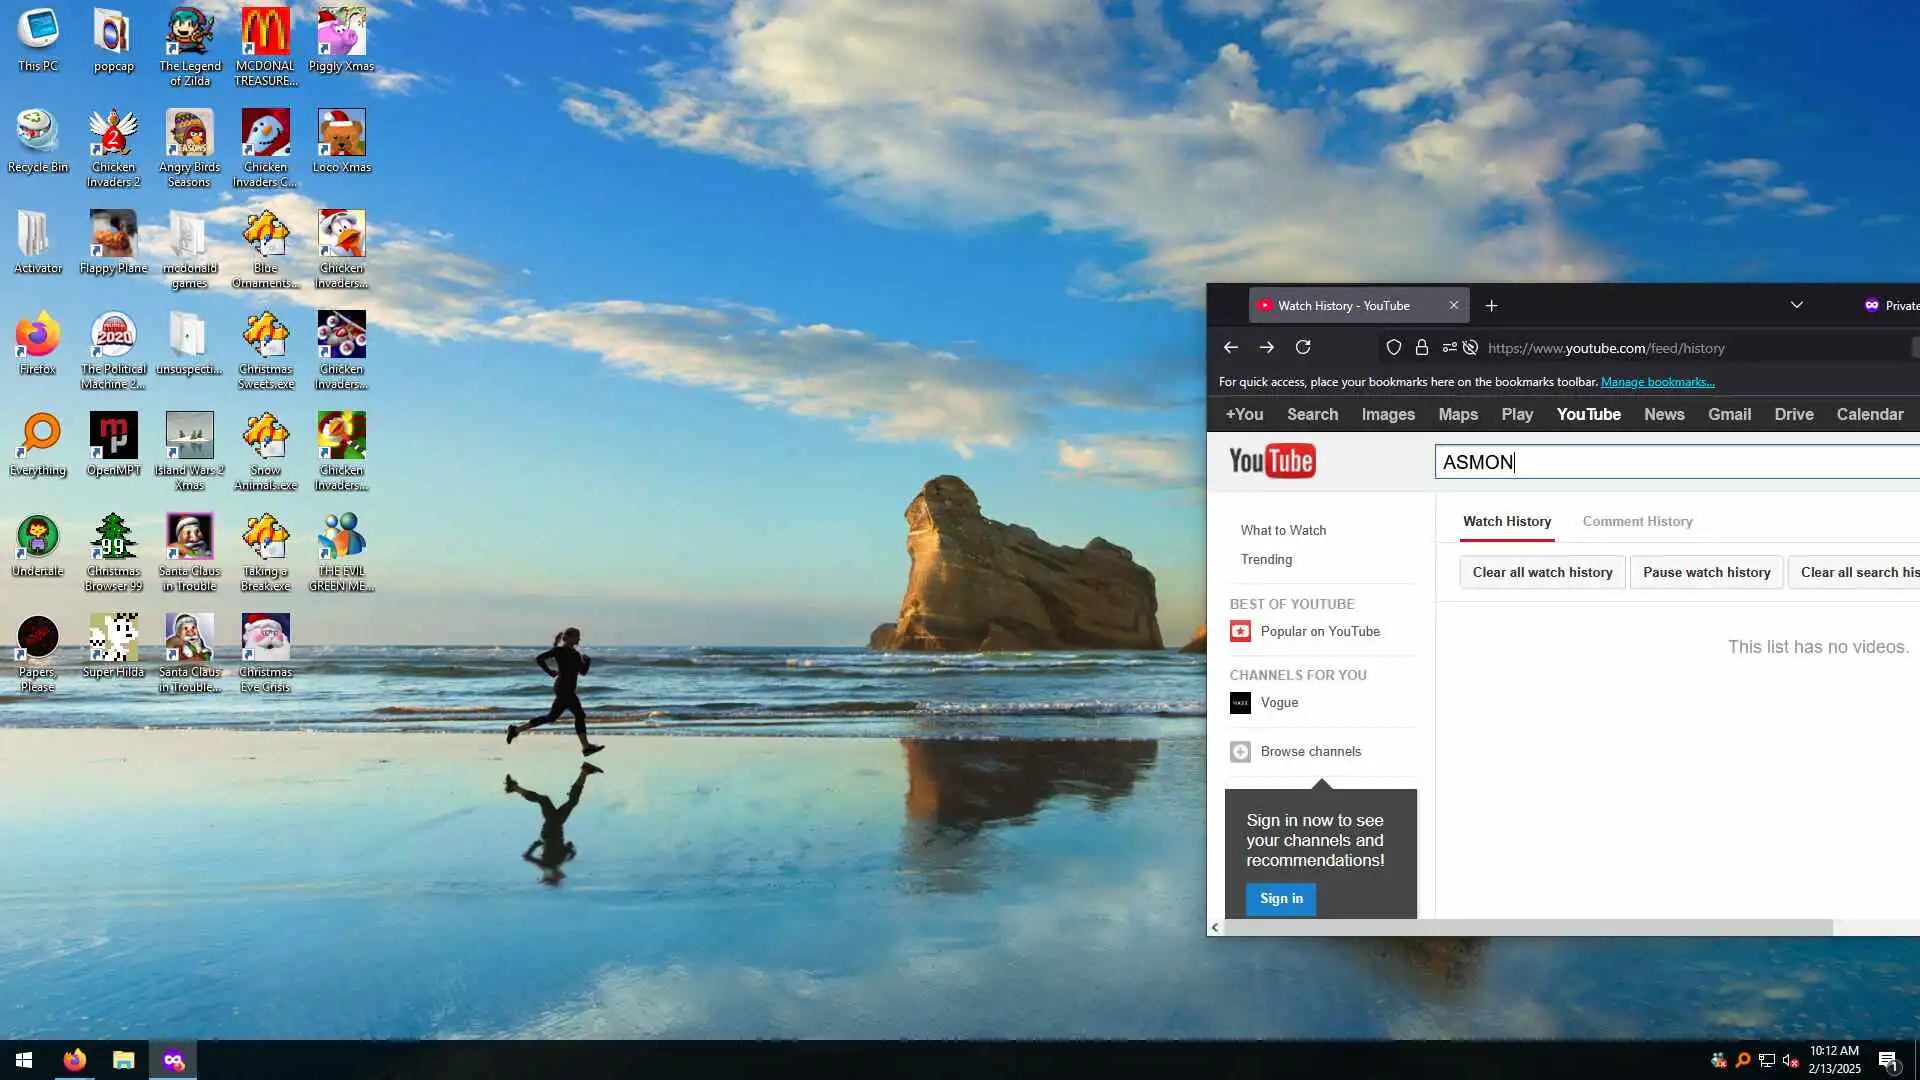Image resolution: width=1920 pixels, height=1080 pixels.
Task: Select Gmail in the top navigation bar
Action: coord(1729,414)
